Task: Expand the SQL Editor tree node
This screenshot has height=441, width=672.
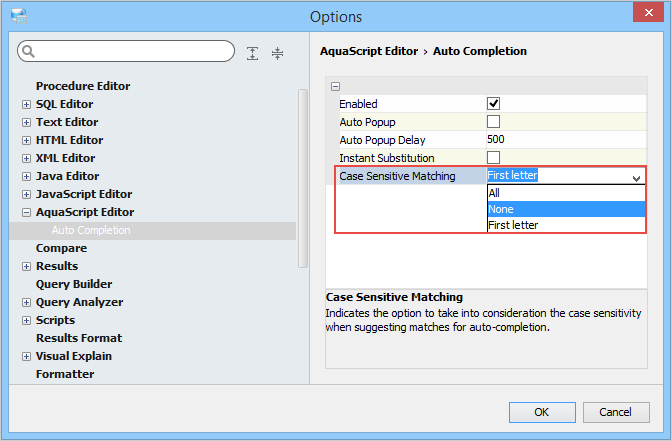Action: (x=26, y=104)
